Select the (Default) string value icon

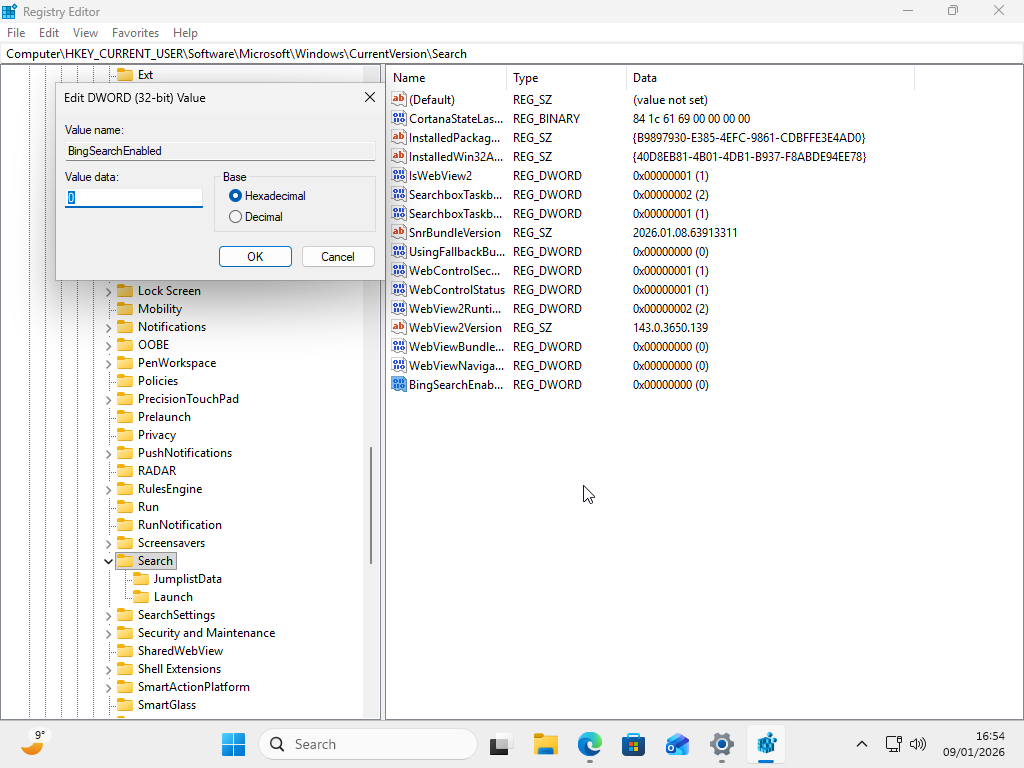(x=398, y=99)
